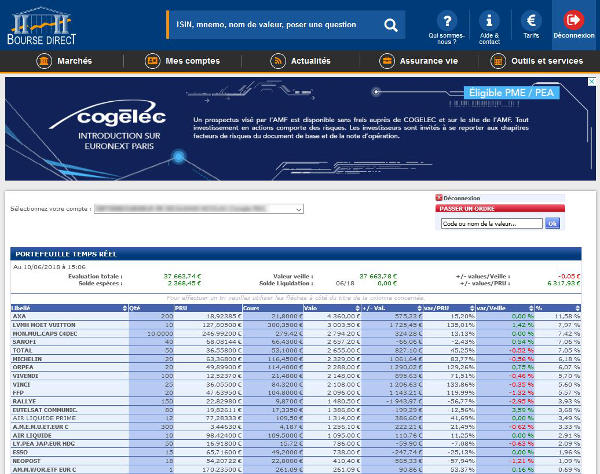Open the AXA position row

(296, 316)
